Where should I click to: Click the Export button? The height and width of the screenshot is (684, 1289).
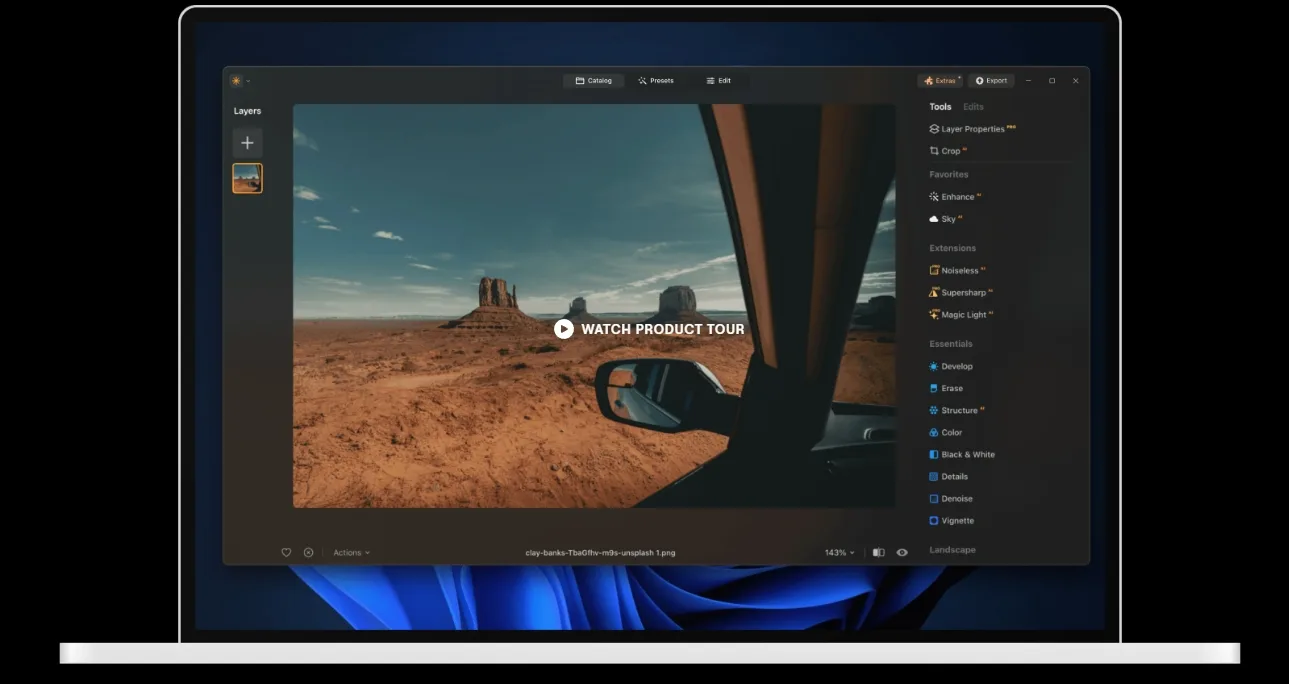click(991, 81)
